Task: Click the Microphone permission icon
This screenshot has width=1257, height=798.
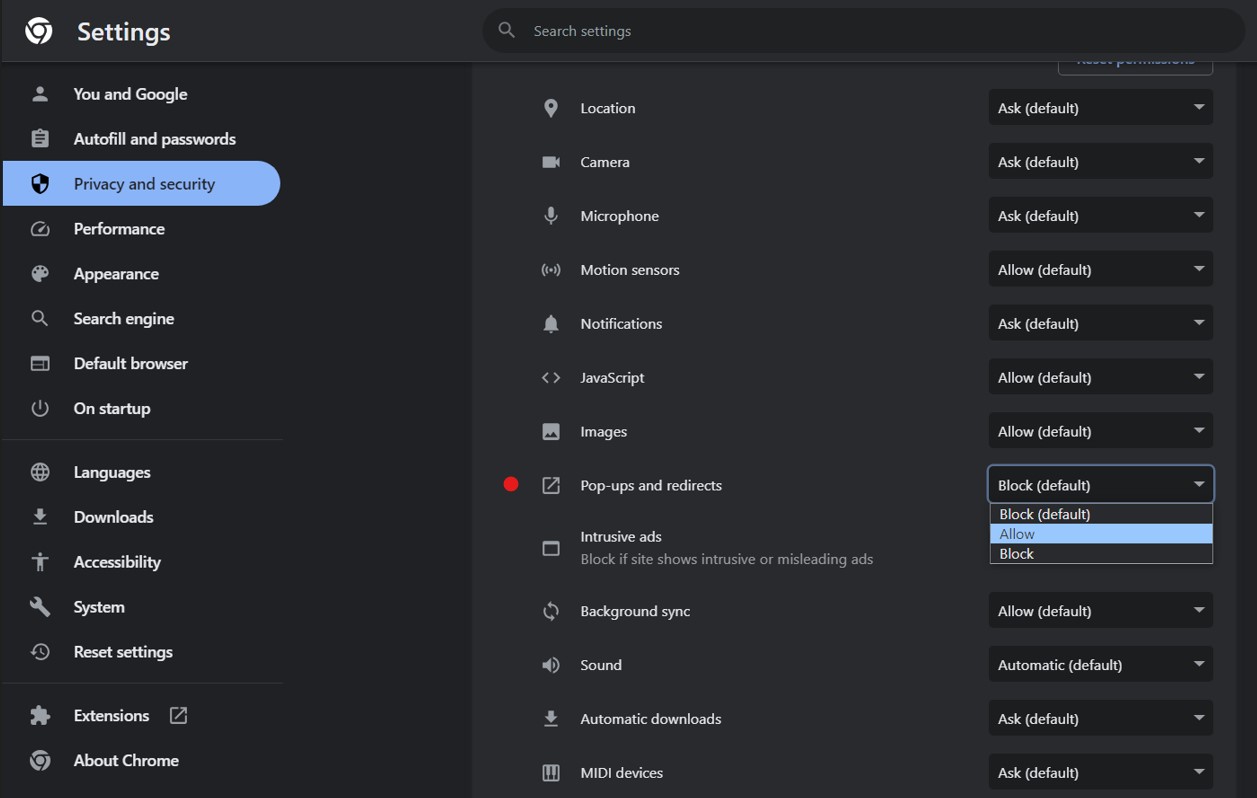Action: tap(551, 216)
